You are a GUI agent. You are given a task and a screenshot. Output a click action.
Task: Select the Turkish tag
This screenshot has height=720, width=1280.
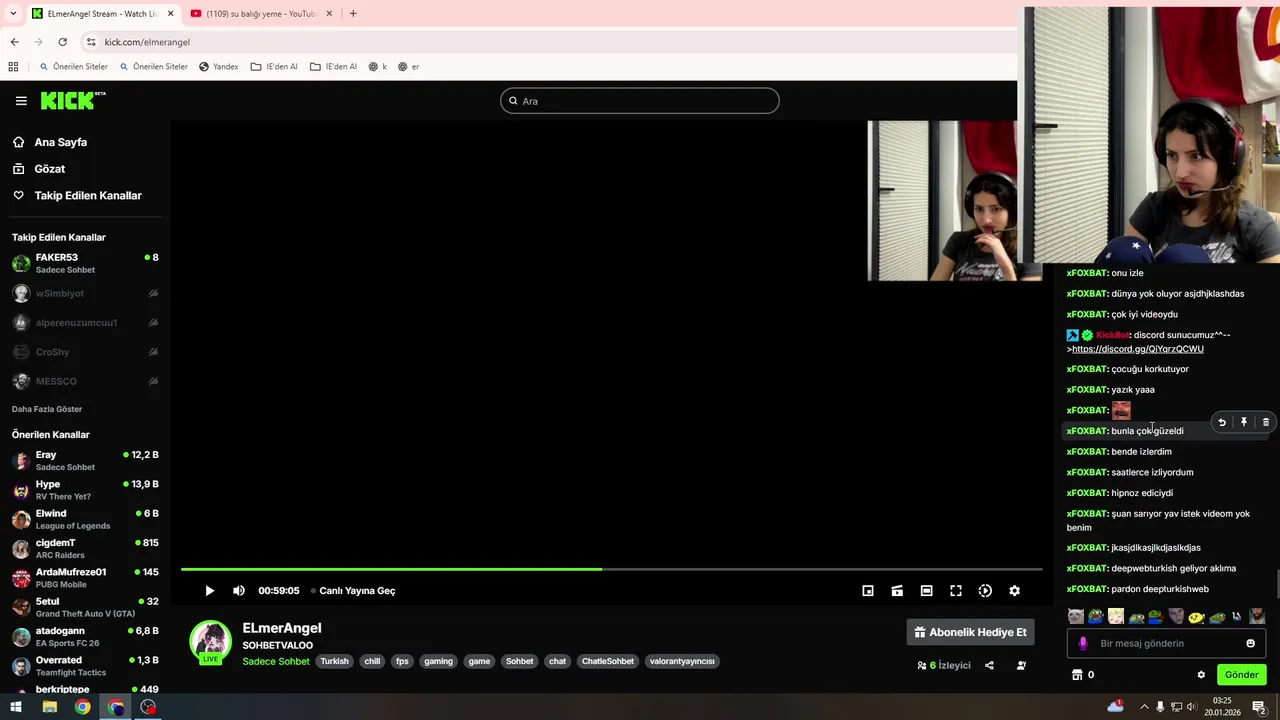(x=334, y=661)
